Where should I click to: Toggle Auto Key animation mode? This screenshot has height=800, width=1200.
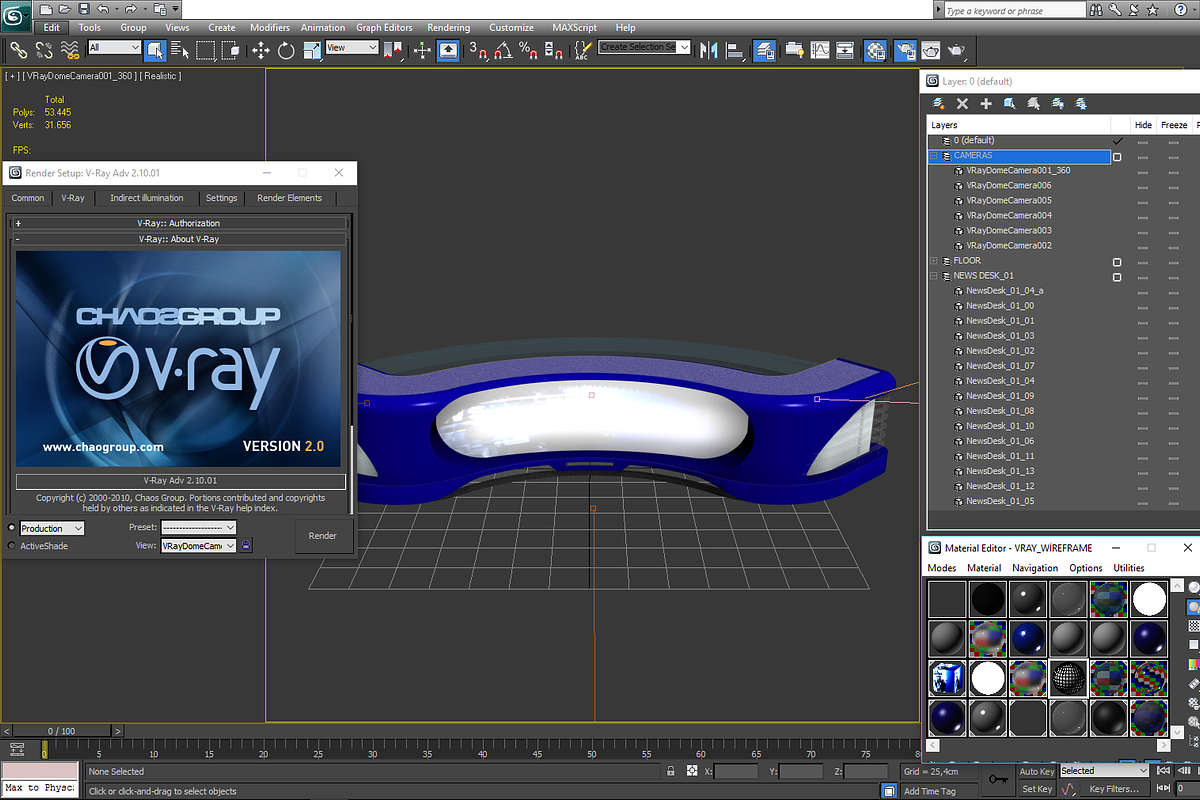pyautogui.click(x=1036, y=772)
